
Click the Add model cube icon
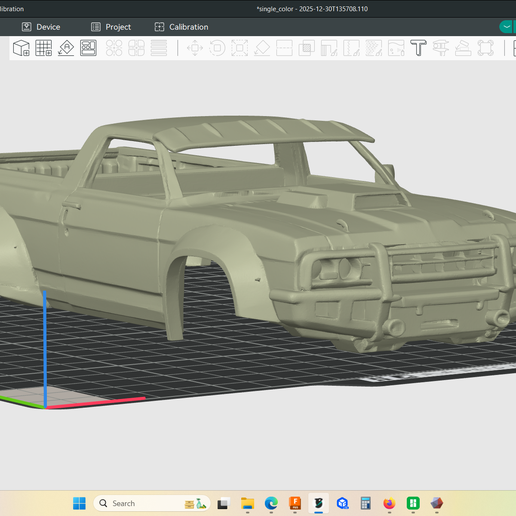pyautogui.click(x=21, y=48)
